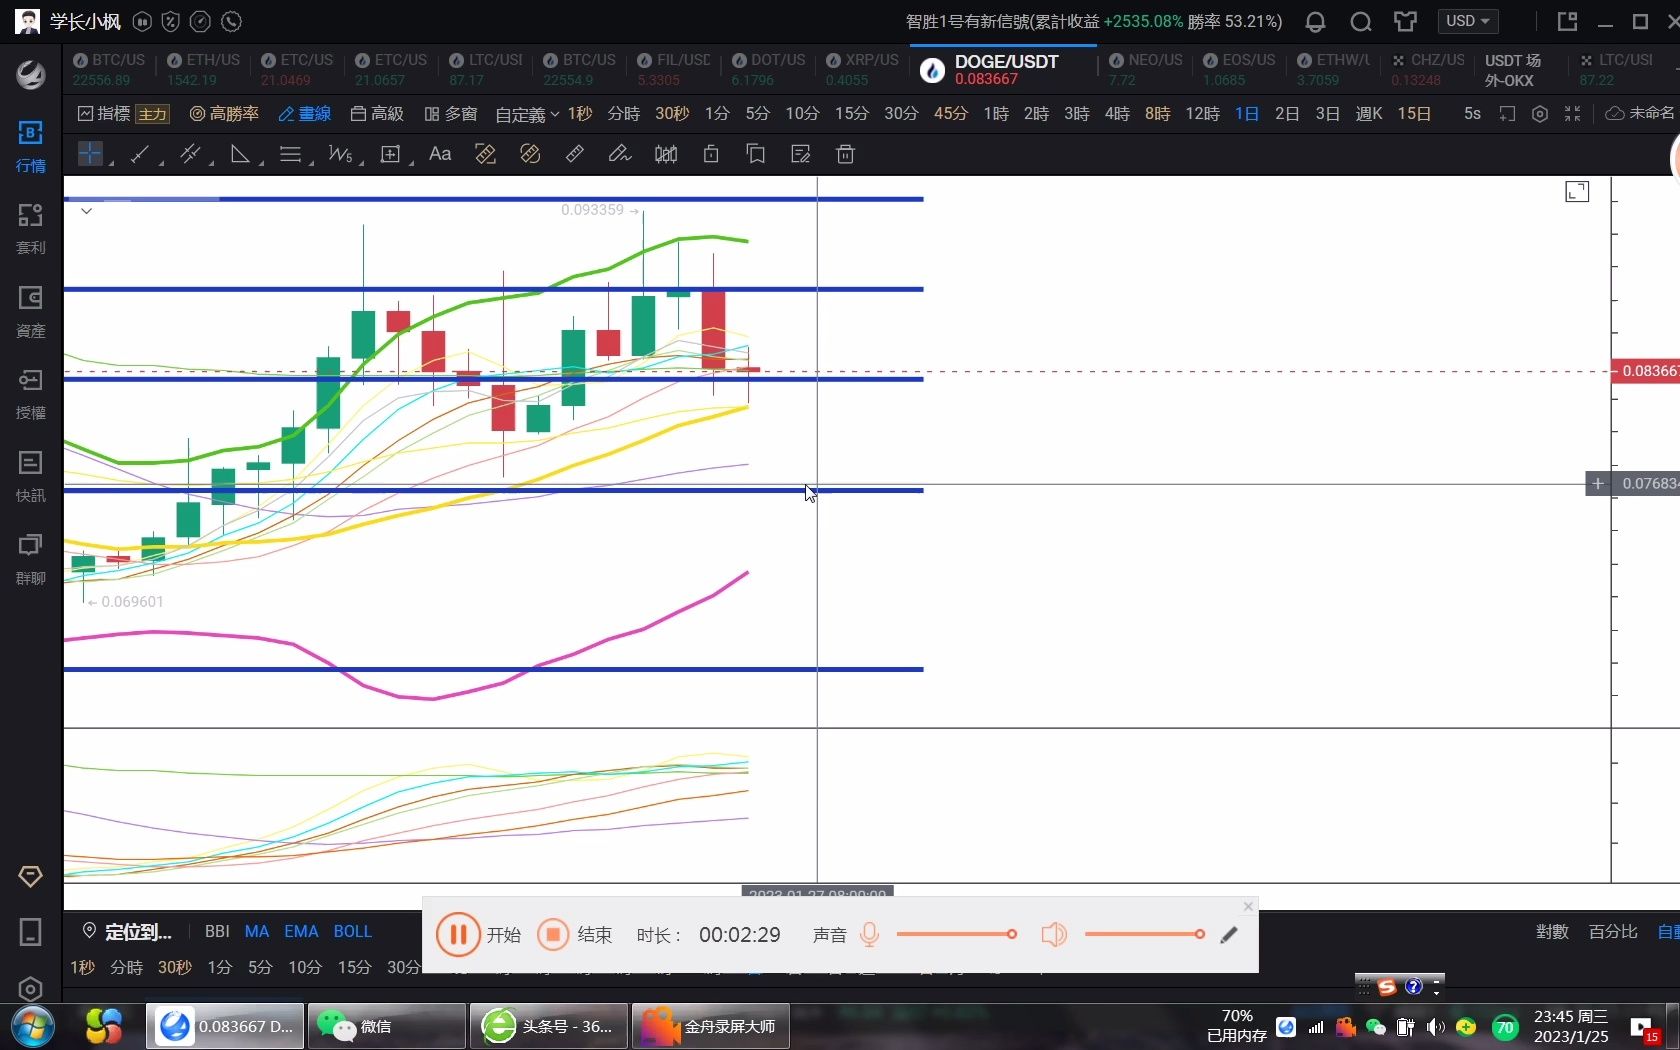Toggle the MA indicator
Image resolution: width=1680 pixels, height=1050 pixels.
[x=257, y=932]
